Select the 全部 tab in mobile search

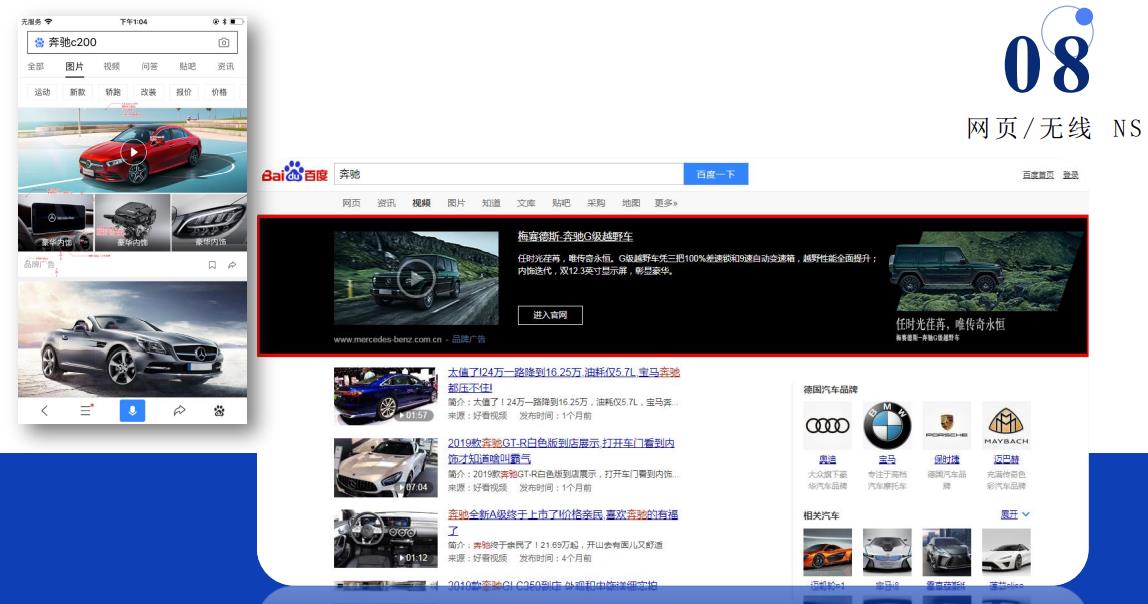36,67
